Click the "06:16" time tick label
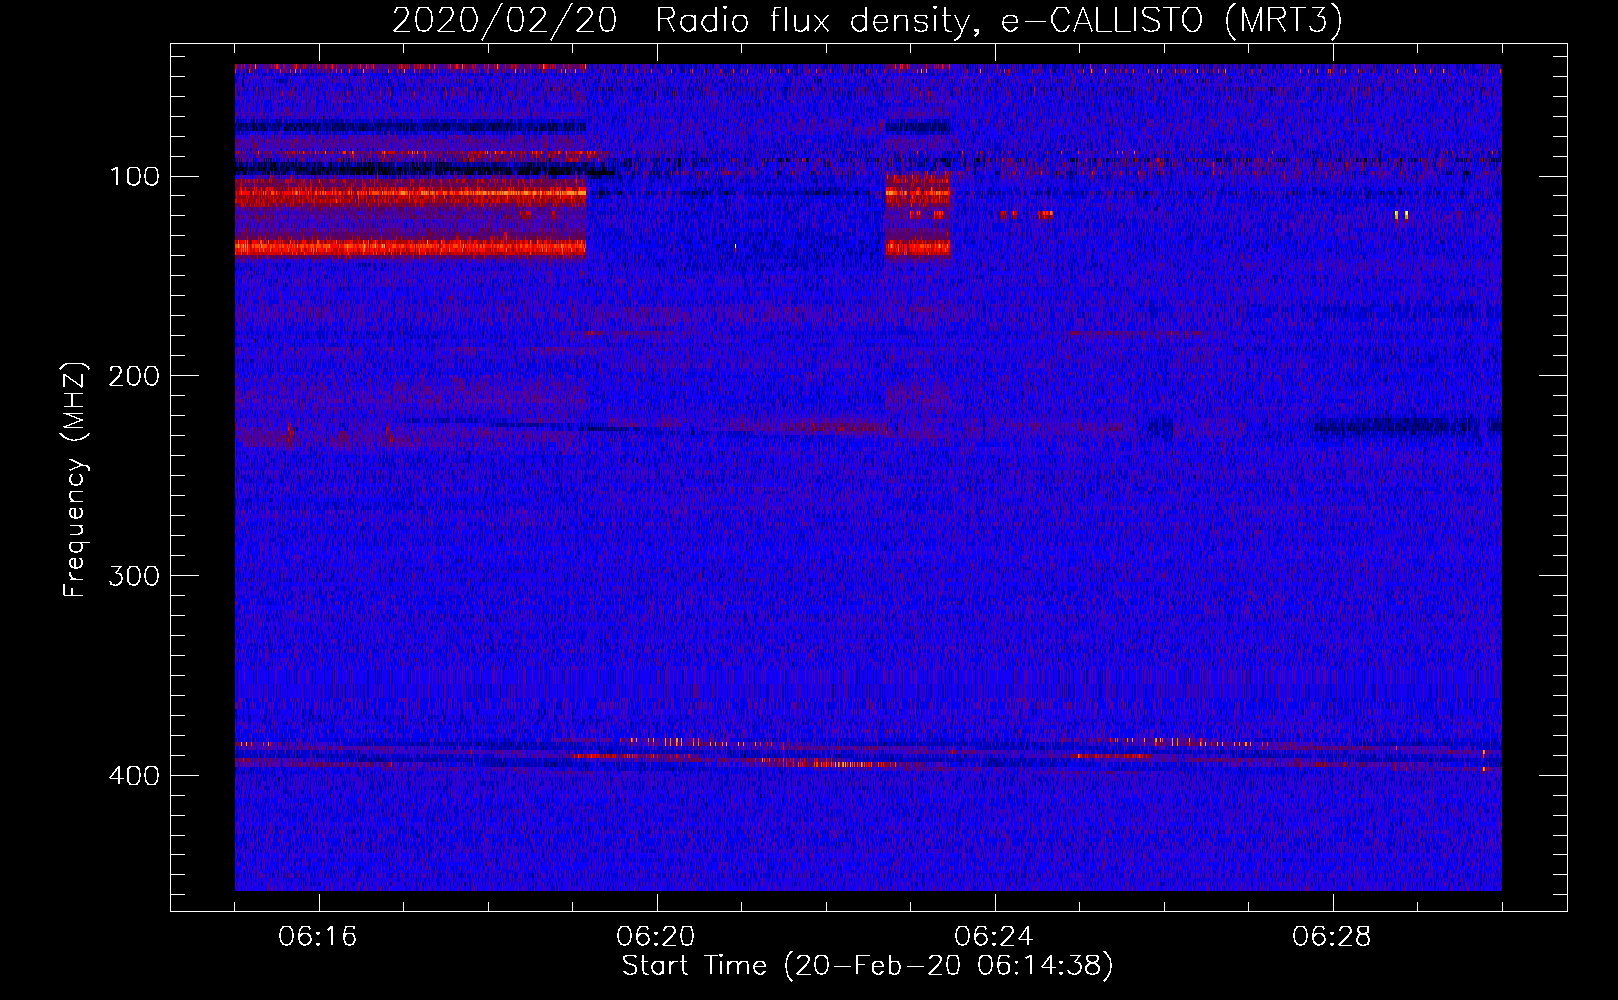The image size is (1618, 1000). pyautogui.click(x=318, y=937)
